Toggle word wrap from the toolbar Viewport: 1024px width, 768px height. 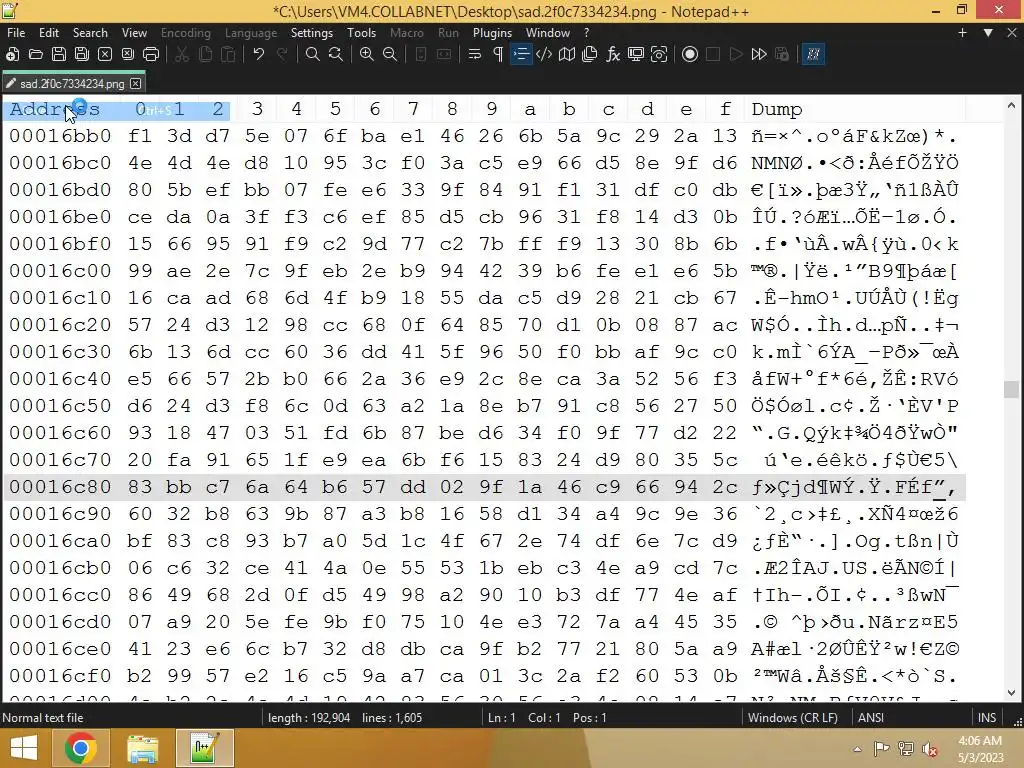coord(475,54)
